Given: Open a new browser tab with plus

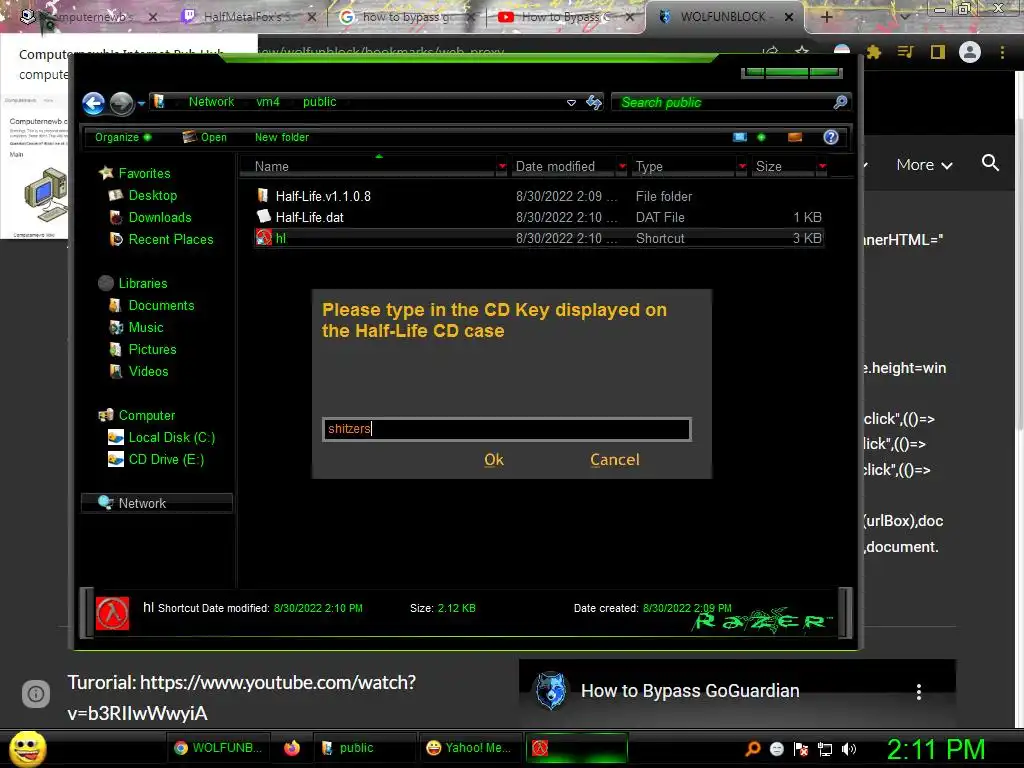Looking at the screenshot, I should click(x=826, y=17).
